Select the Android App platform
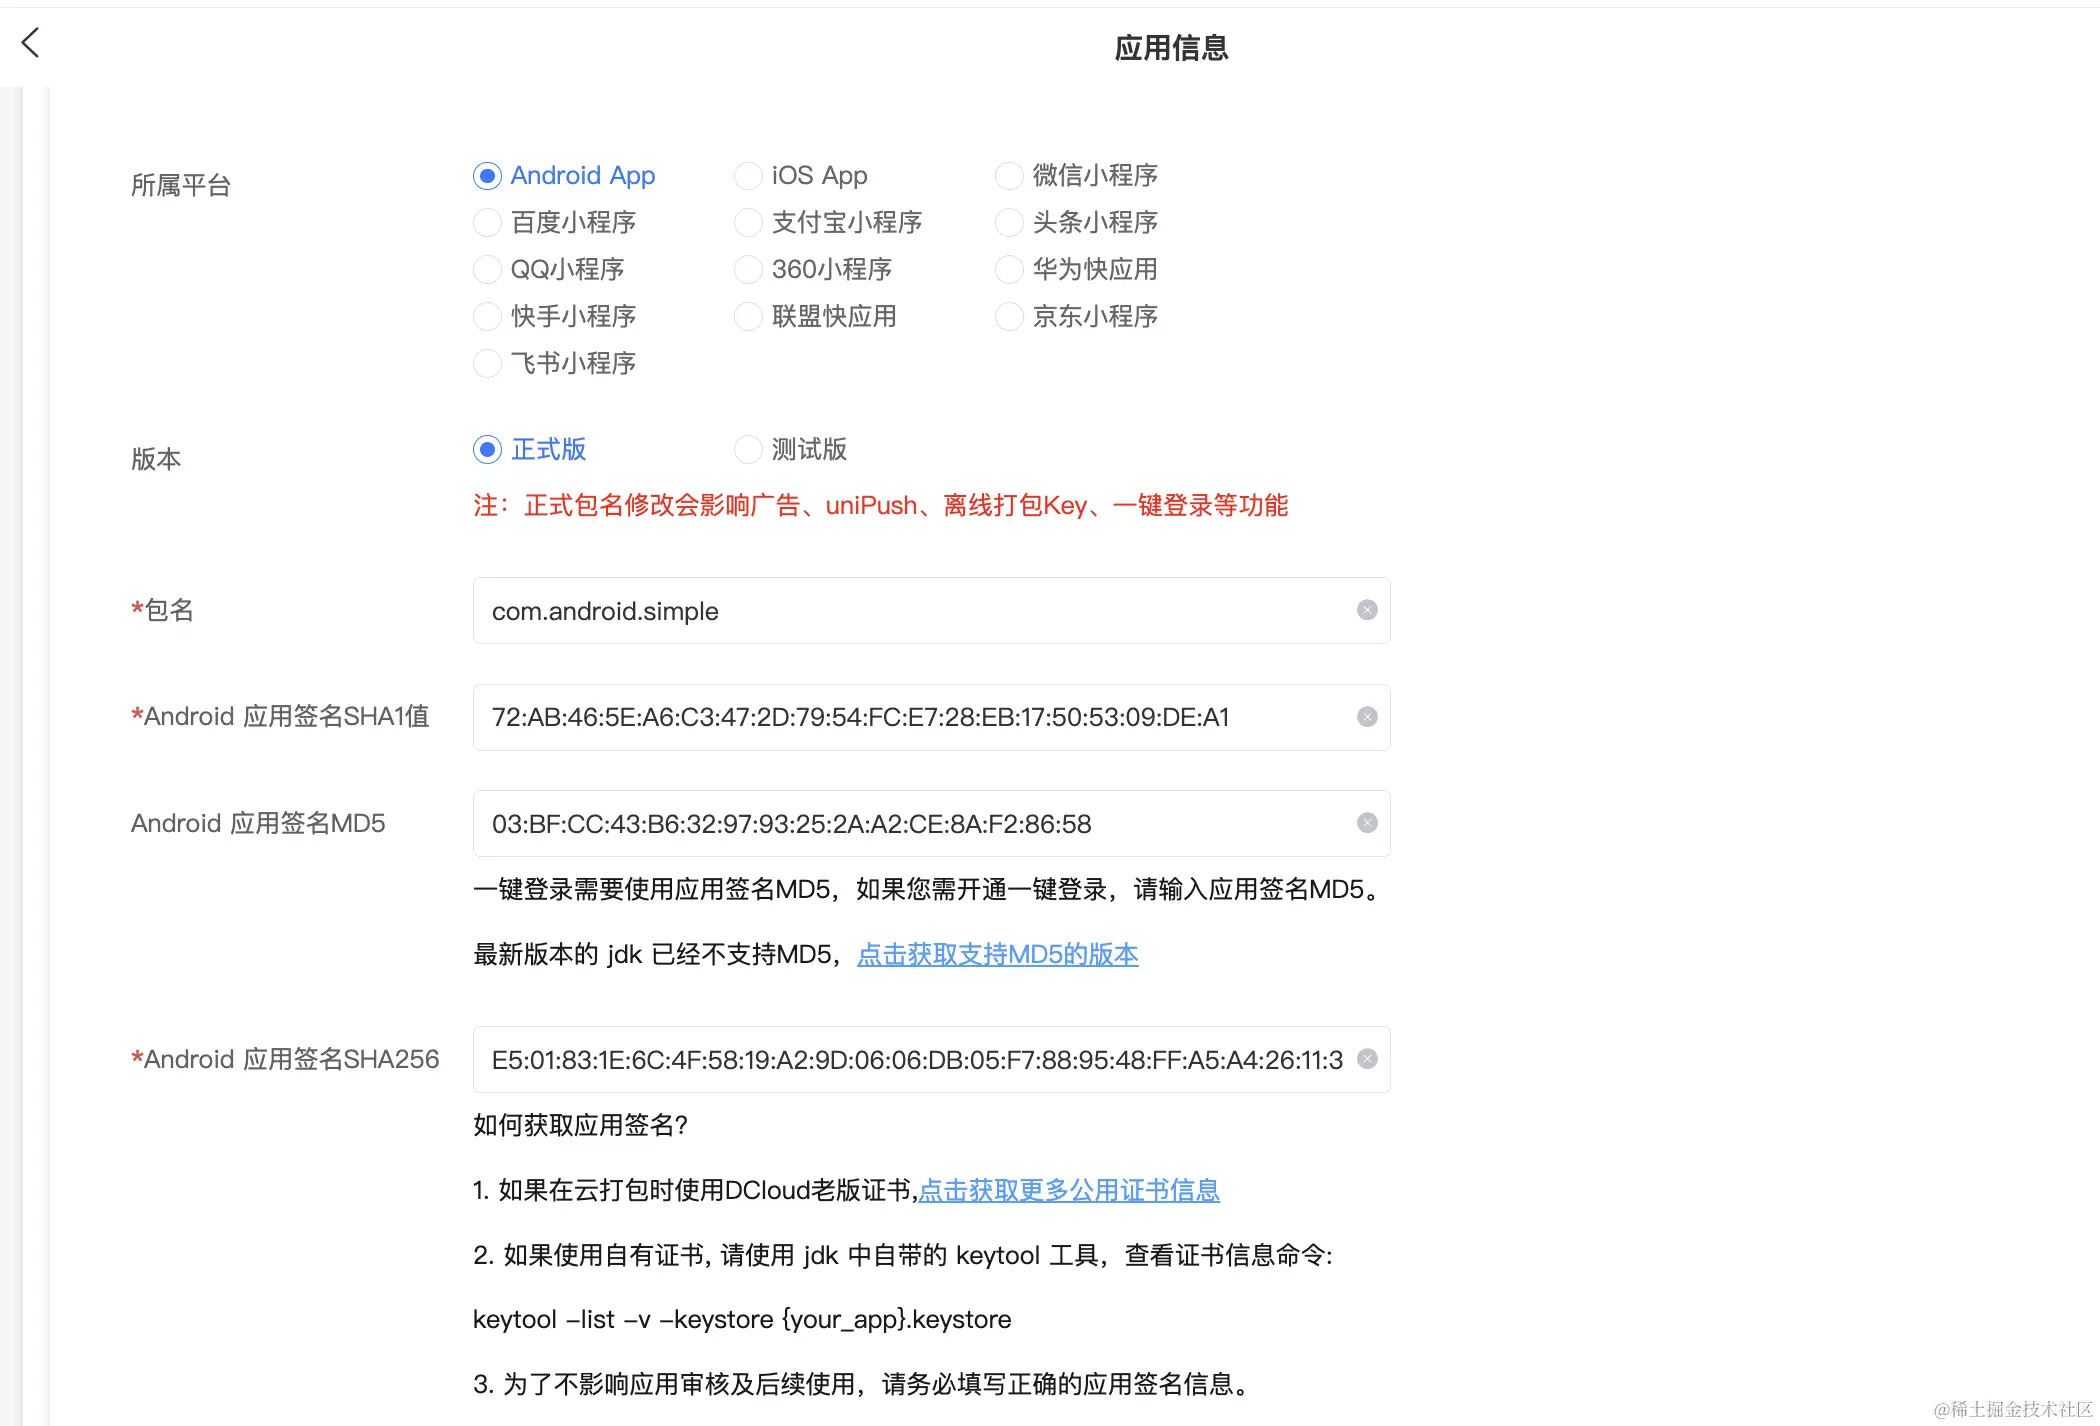 tap(487, 176)
